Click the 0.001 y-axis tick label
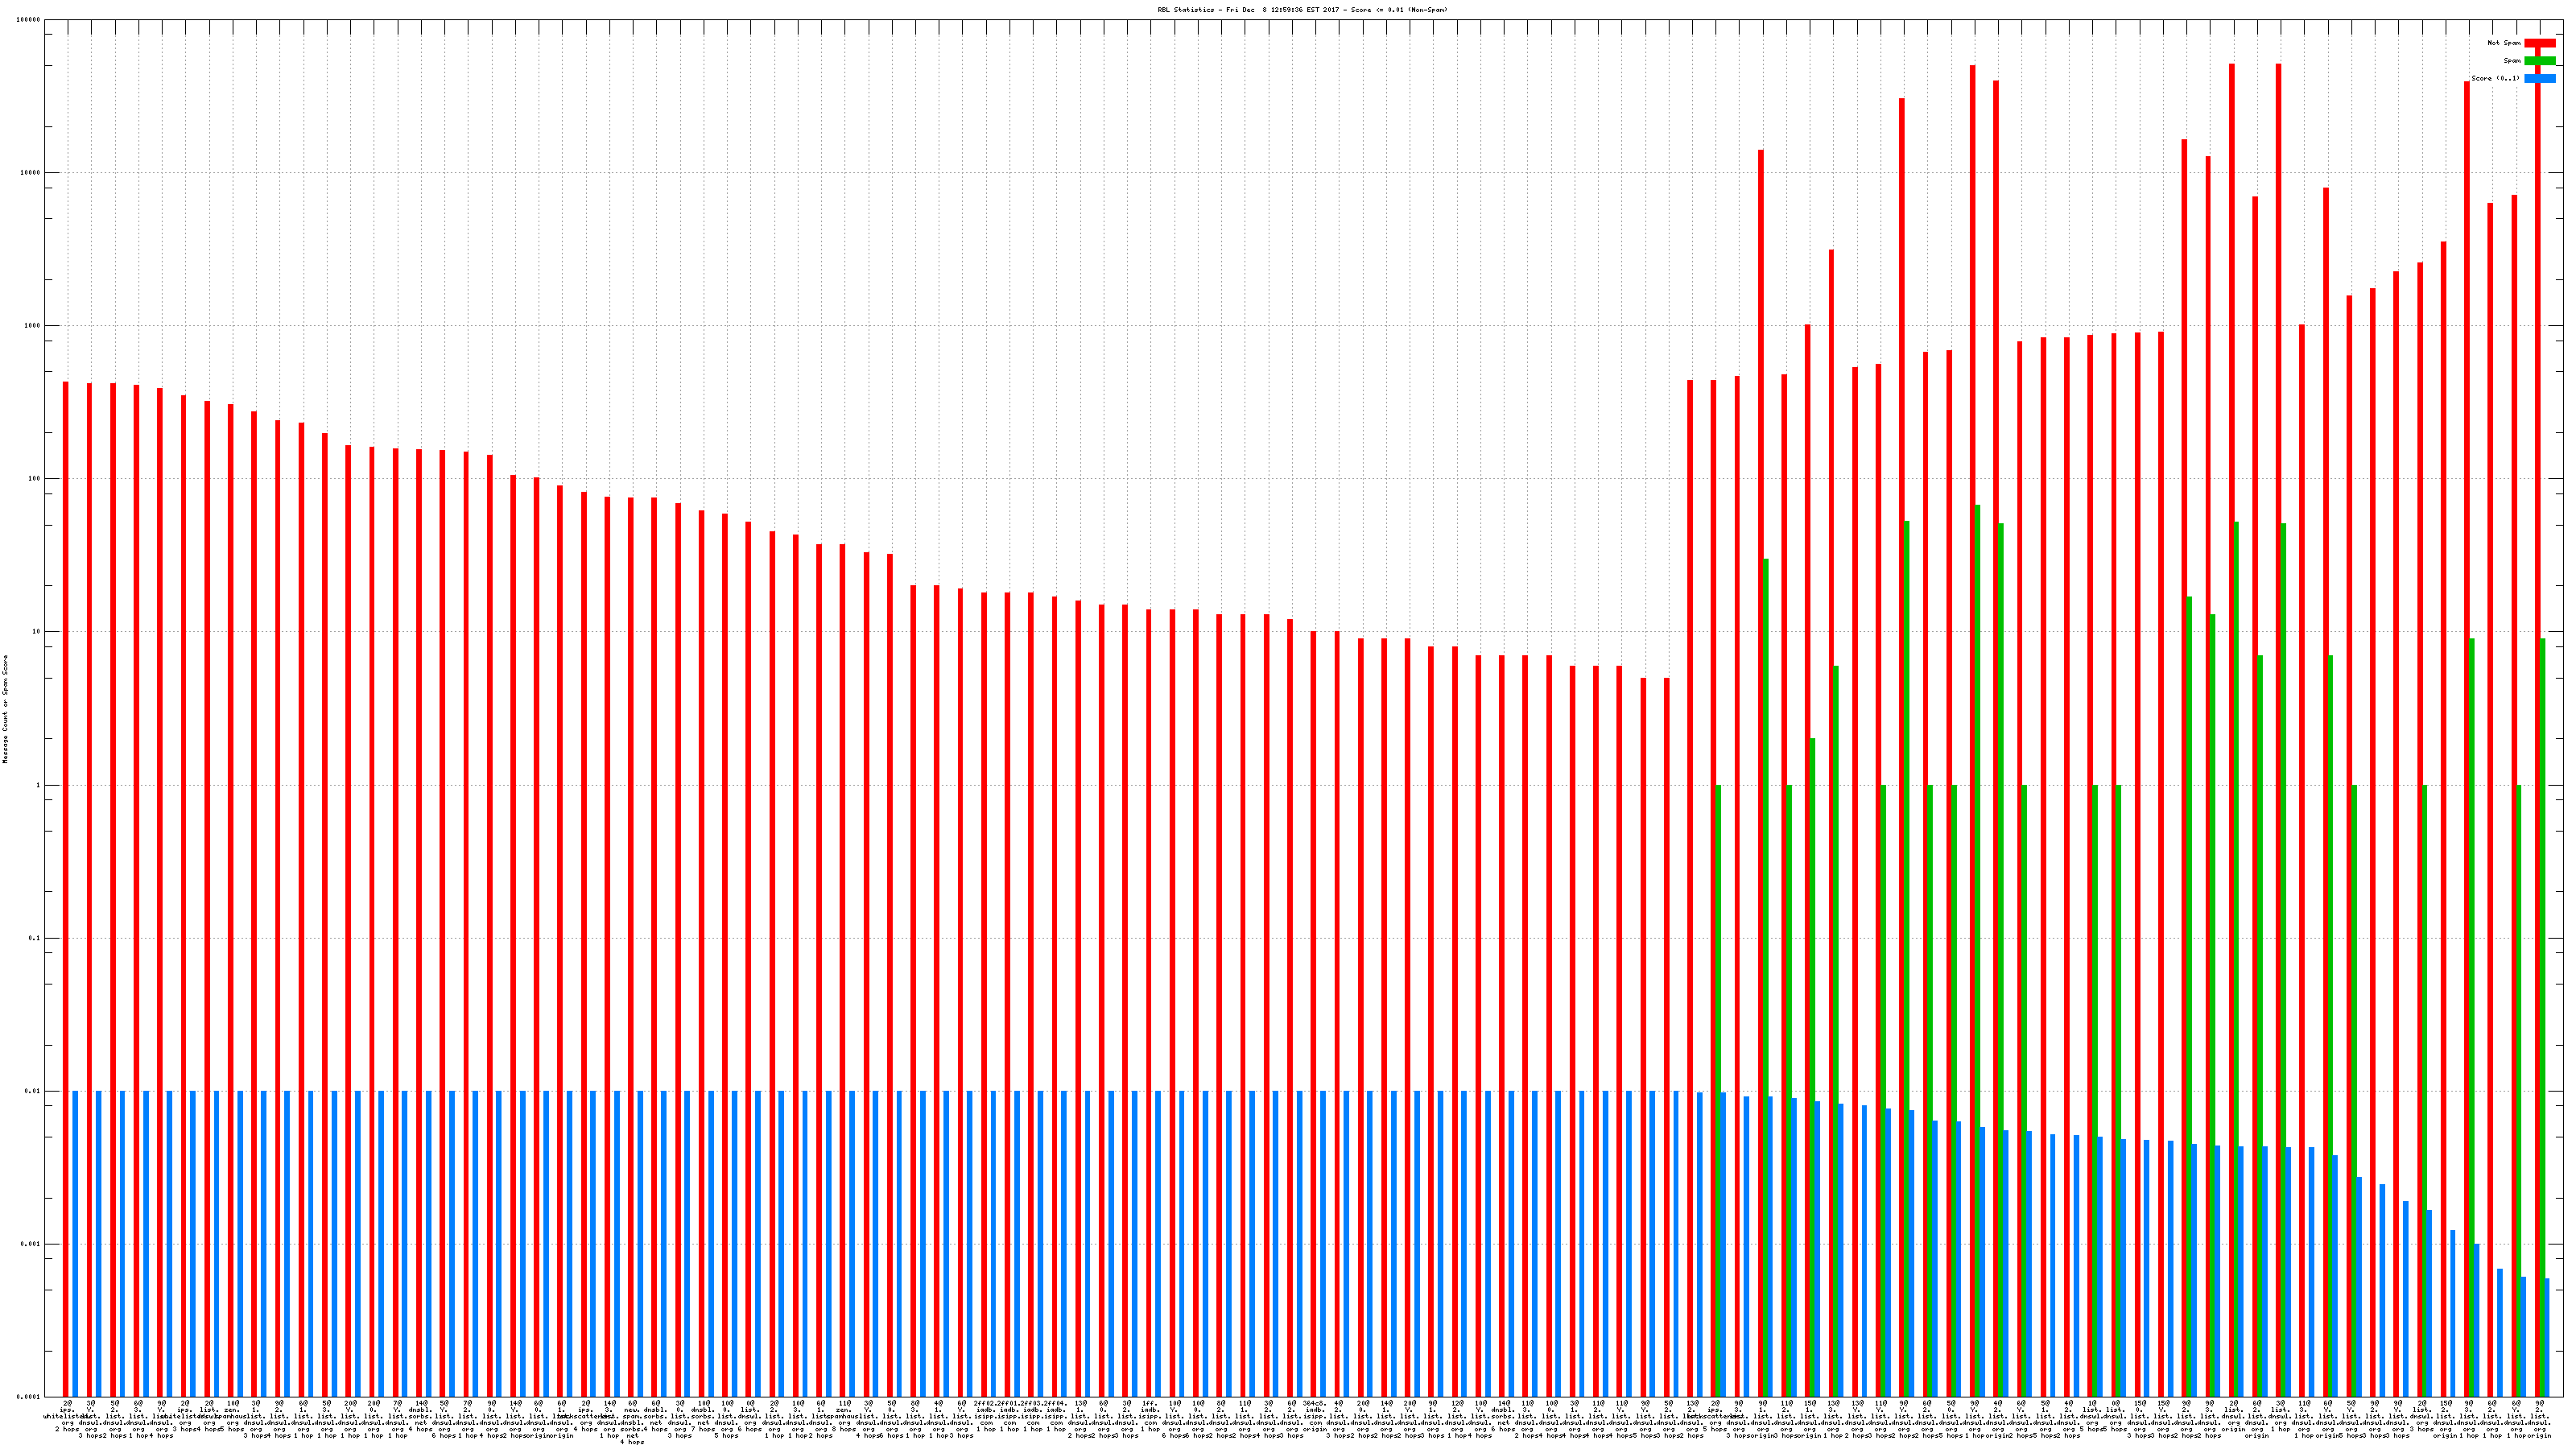This screenshot has width=2576, height=1449. (31, 1244)
